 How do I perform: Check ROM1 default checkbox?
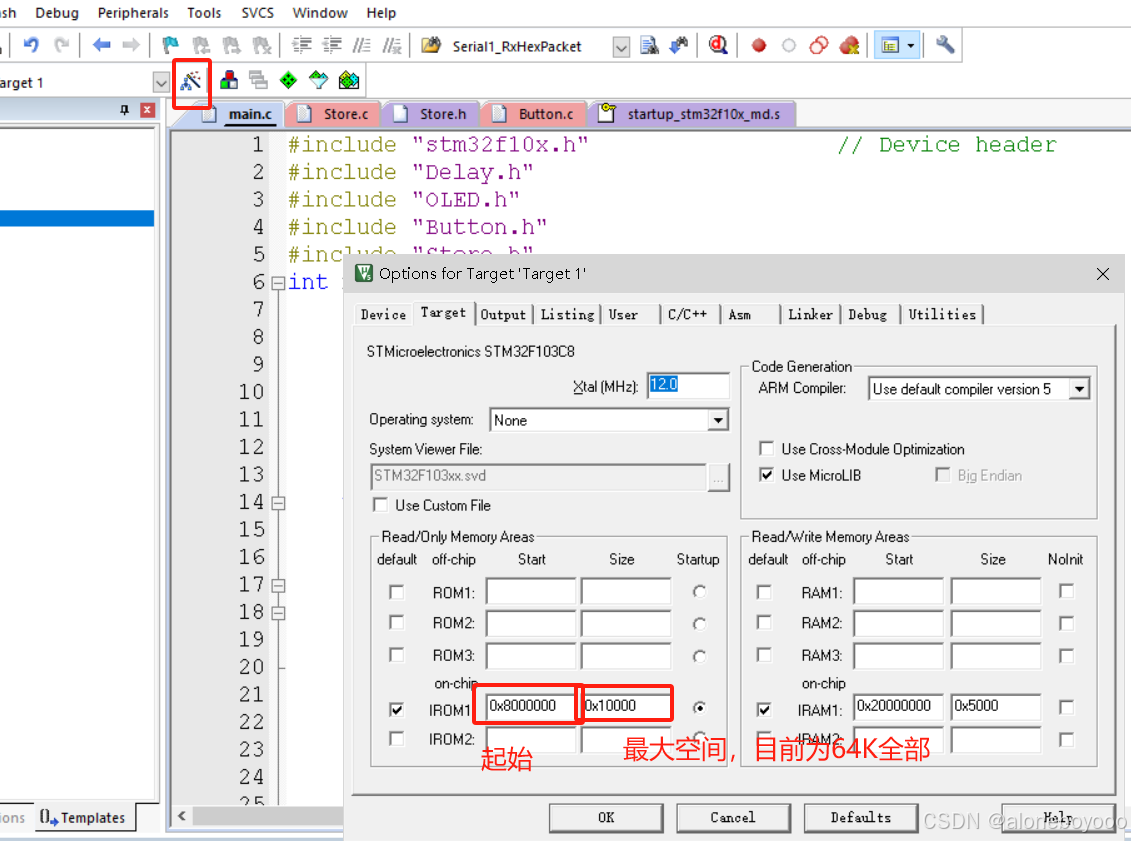[396, 592]
